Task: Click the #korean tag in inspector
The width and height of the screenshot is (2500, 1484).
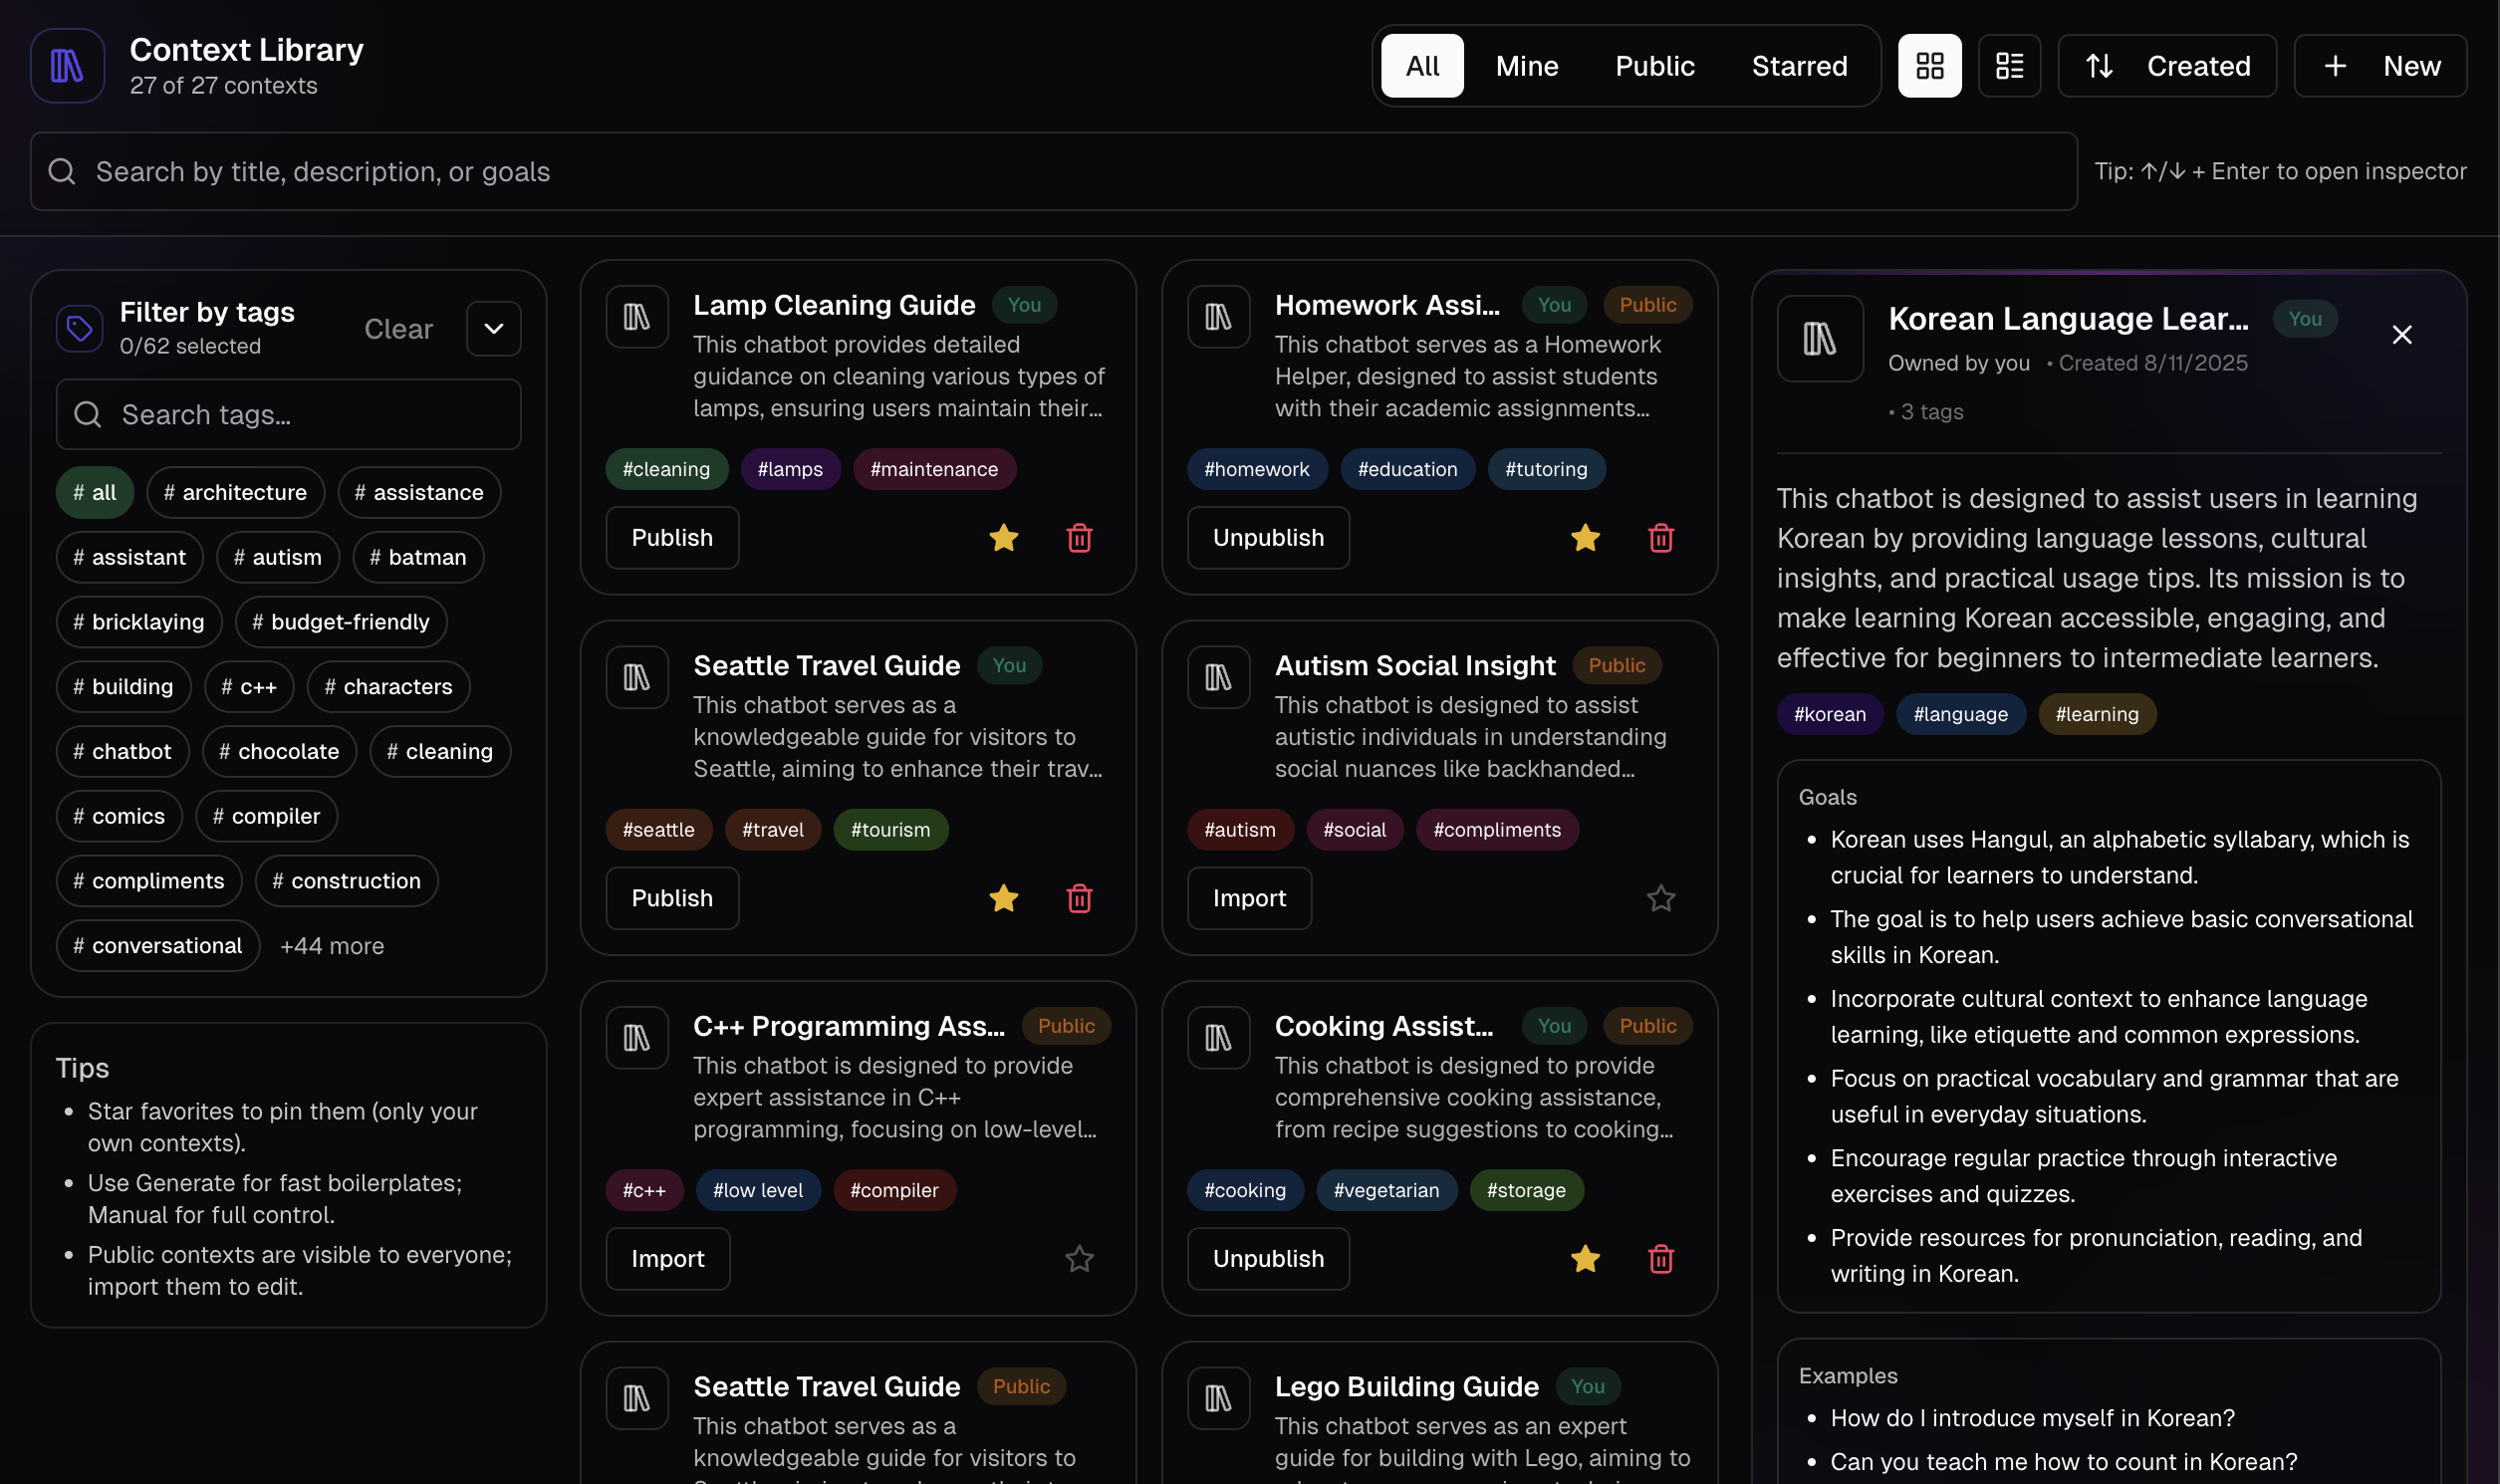Action: coord(1829,714)
